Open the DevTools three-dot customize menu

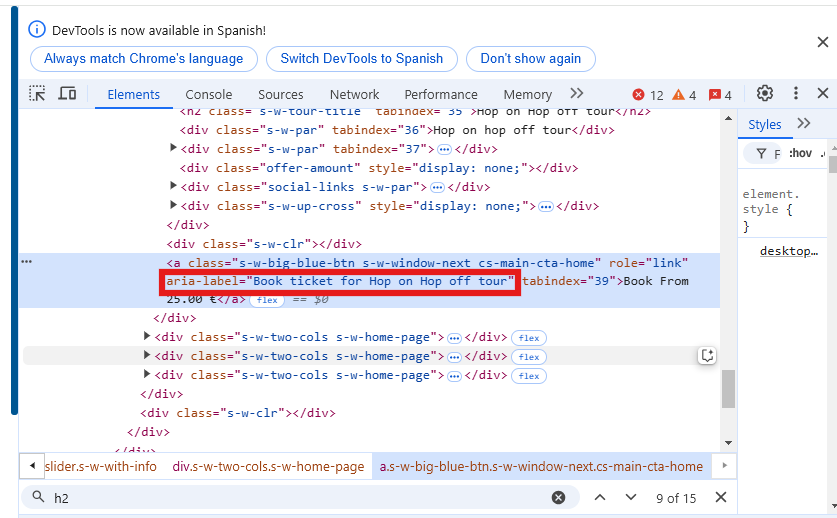(795, 93)
